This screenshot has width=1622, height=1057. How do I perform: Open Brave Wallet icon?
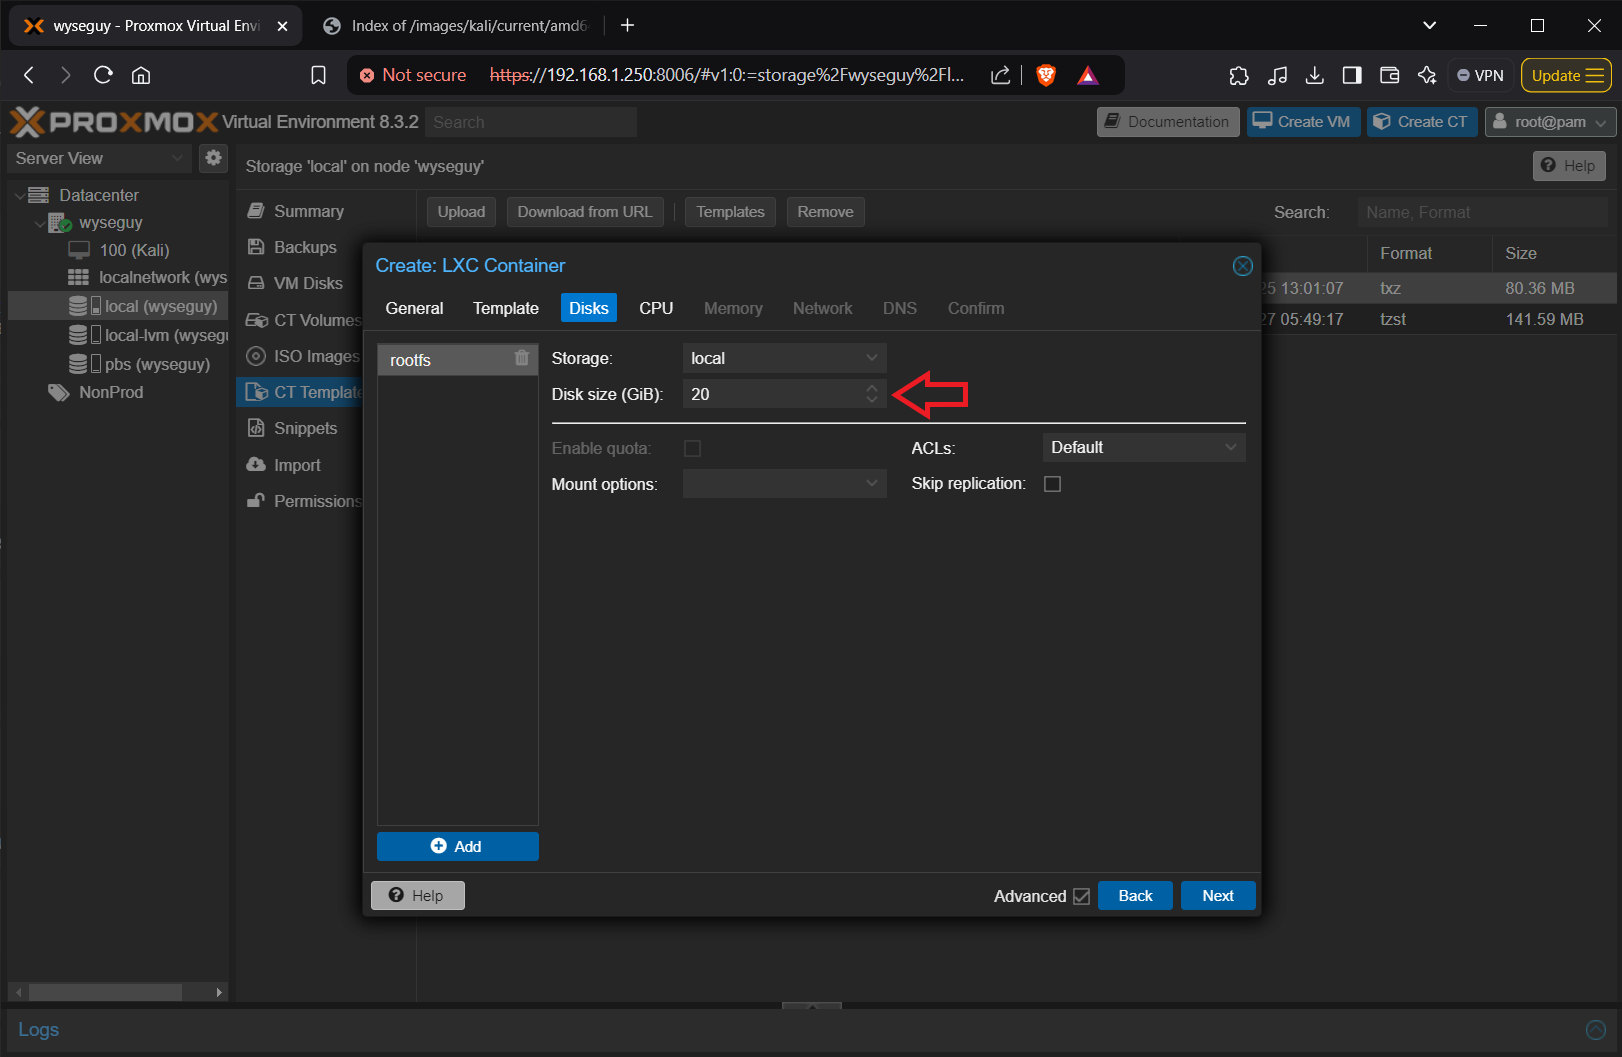click(1389, 75)
